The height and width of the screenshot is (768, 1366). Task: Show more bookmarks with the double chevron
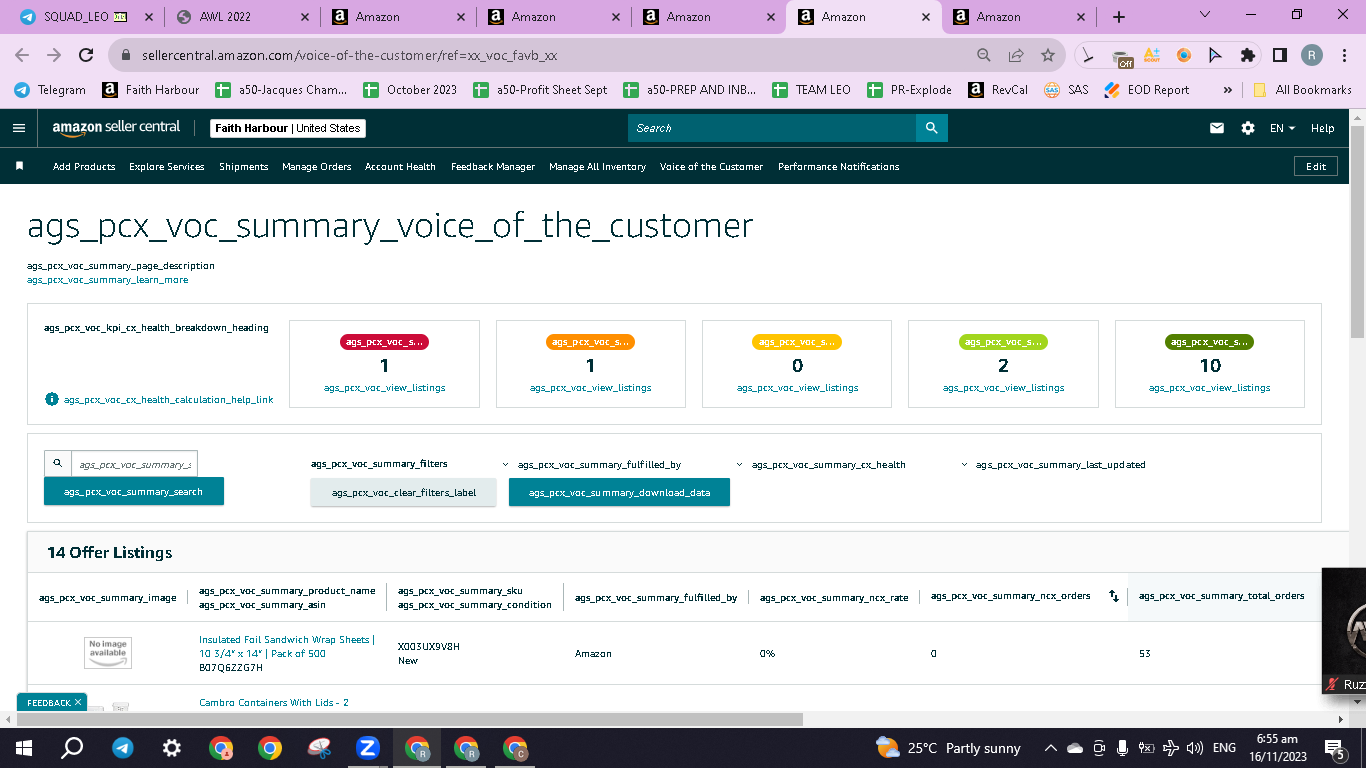(x=1227, y=90)
